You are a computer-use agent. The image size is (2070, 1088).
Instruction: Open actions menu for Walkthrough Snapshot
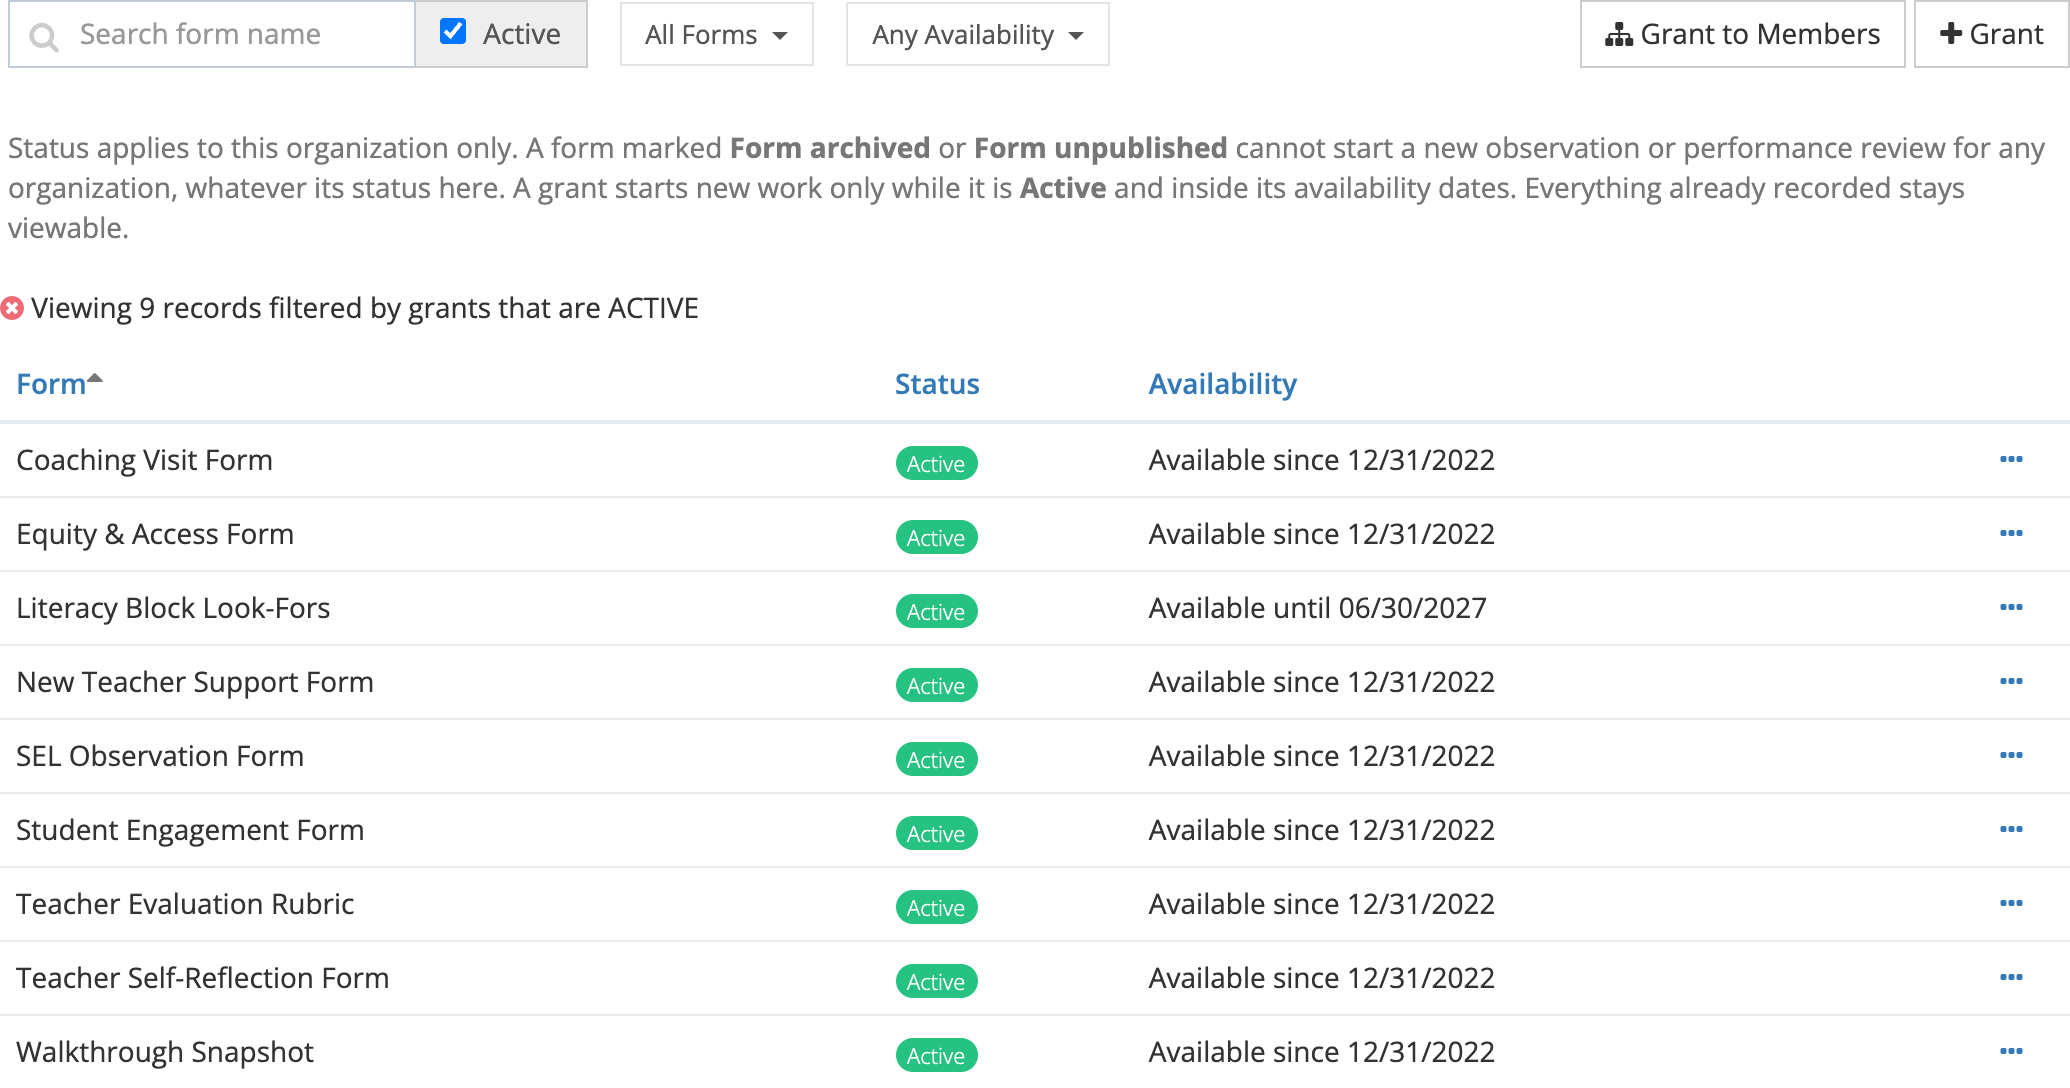tap(2011, 1052)
